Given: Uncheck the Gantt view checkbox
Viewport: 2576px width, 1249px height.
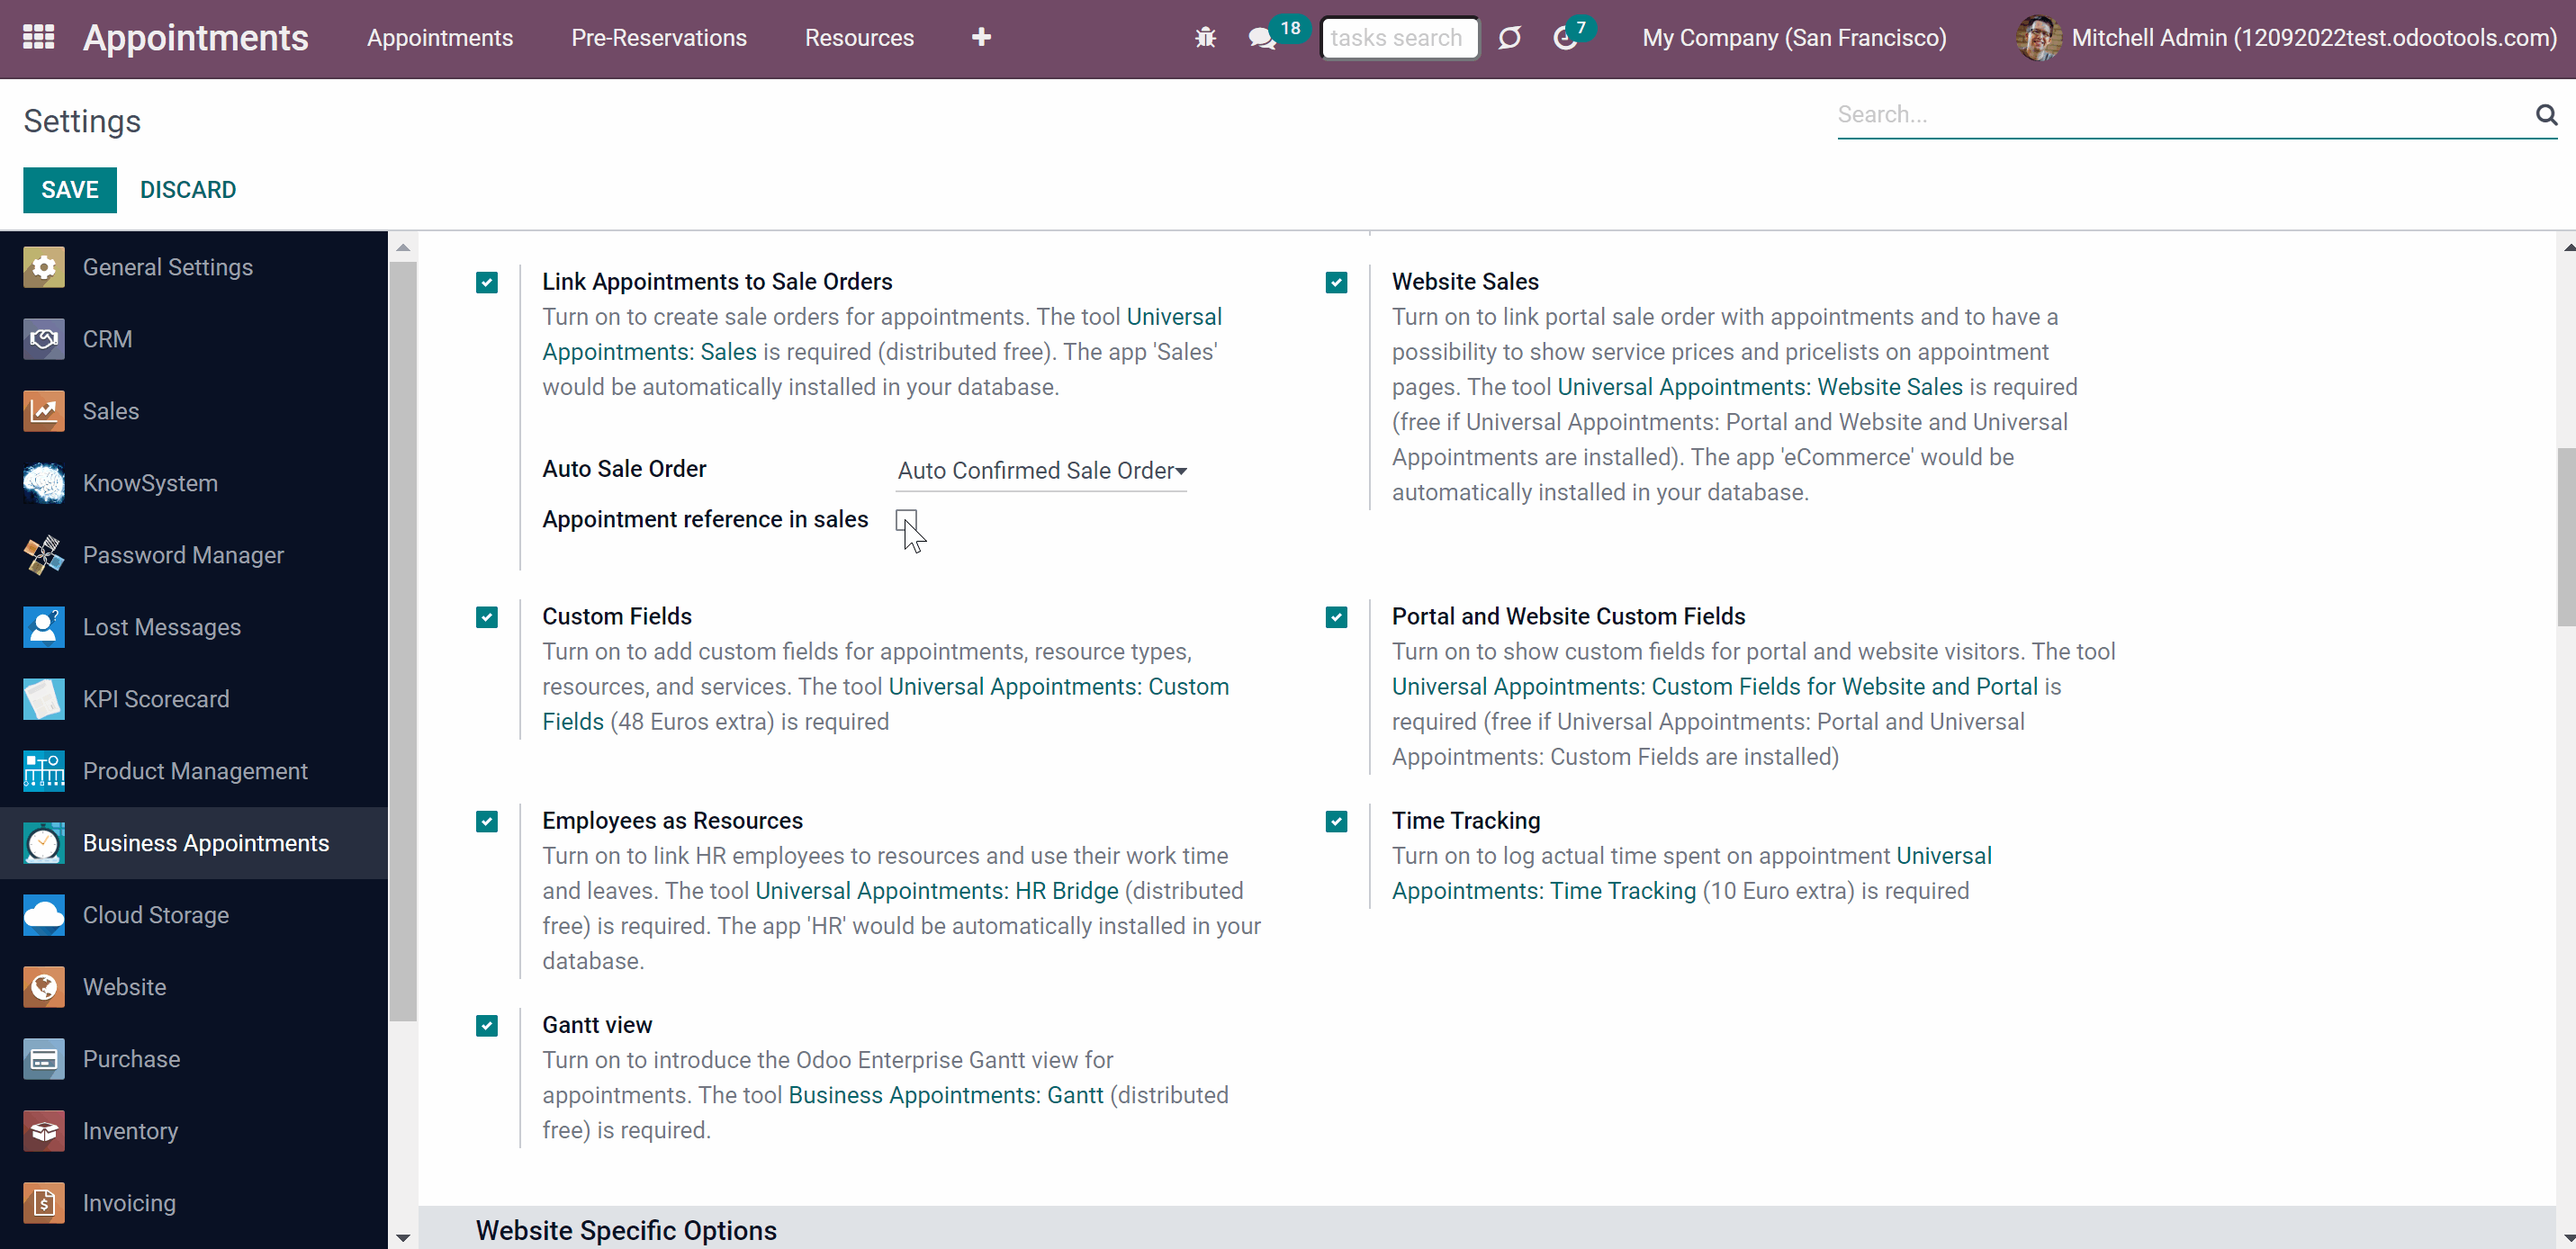Looking at the screenshot, I should pyautogui.click(x=487, y=1026).
